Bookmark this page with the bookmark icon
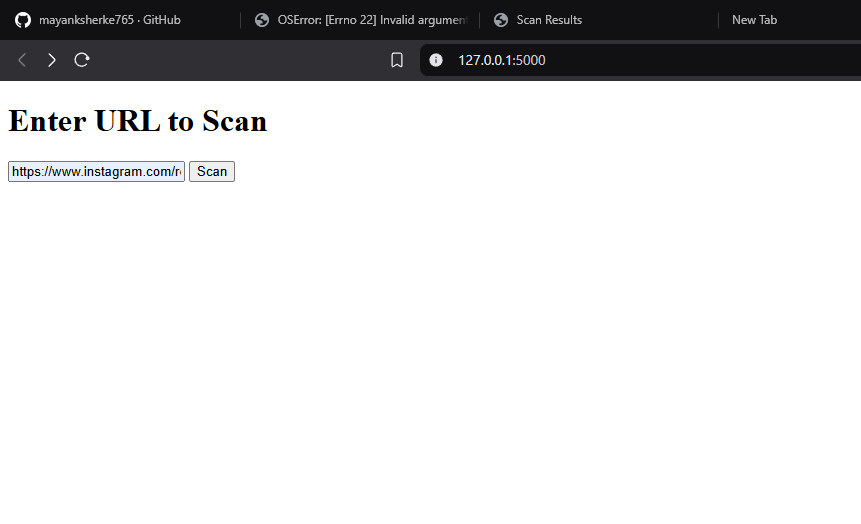 pos(396,60)
